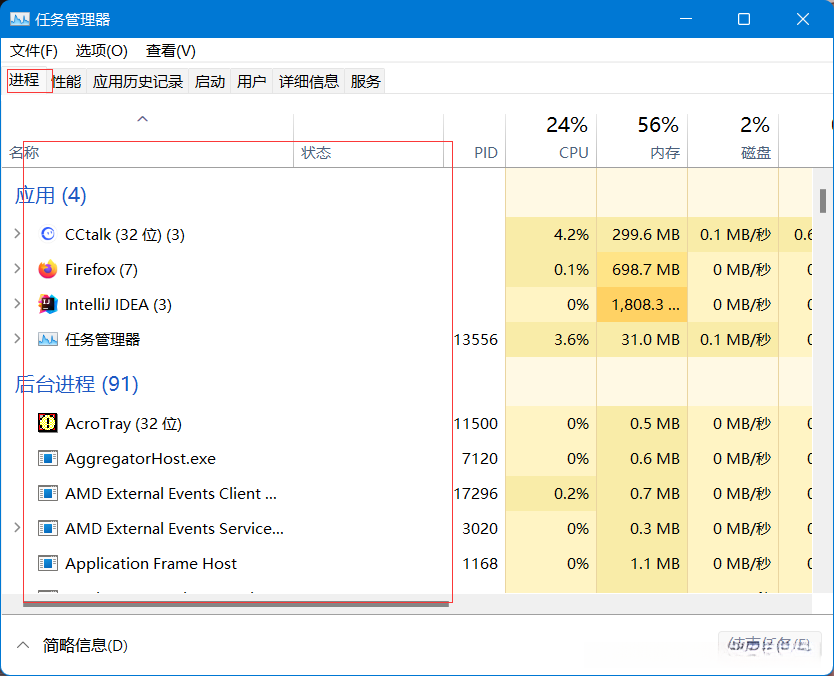The width and height of the screenshot is (834, 676).
Task: Click the vertical scrollbar thumb
Action: (822, 200)
